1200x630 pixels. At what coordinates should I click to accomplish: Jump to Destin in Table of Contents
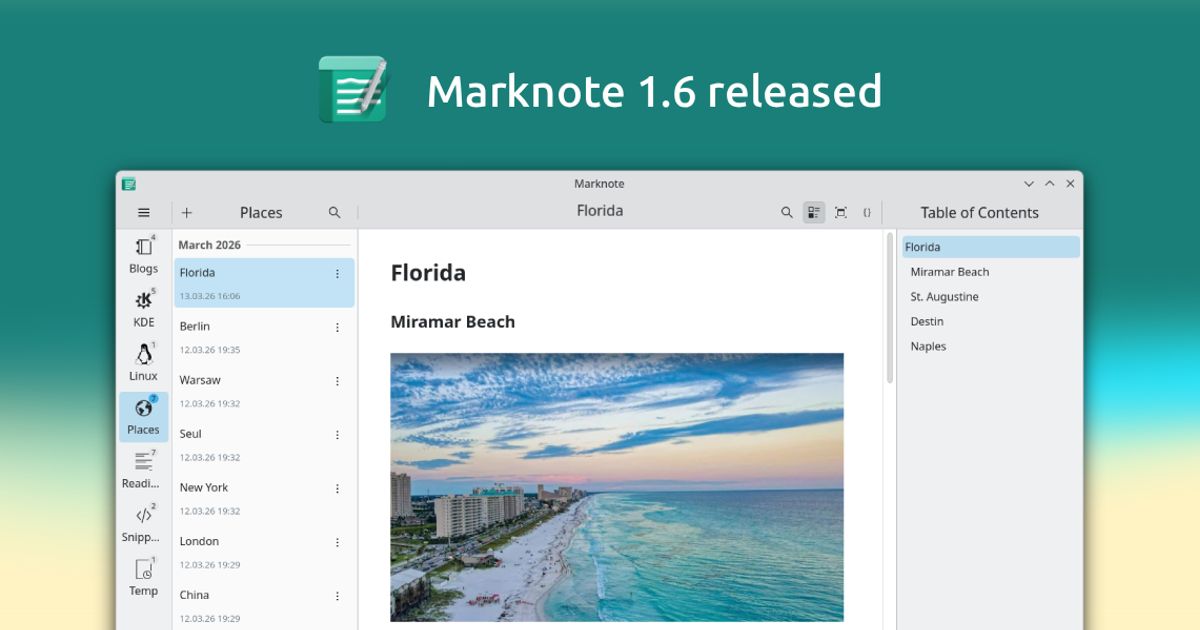[990, 322]
